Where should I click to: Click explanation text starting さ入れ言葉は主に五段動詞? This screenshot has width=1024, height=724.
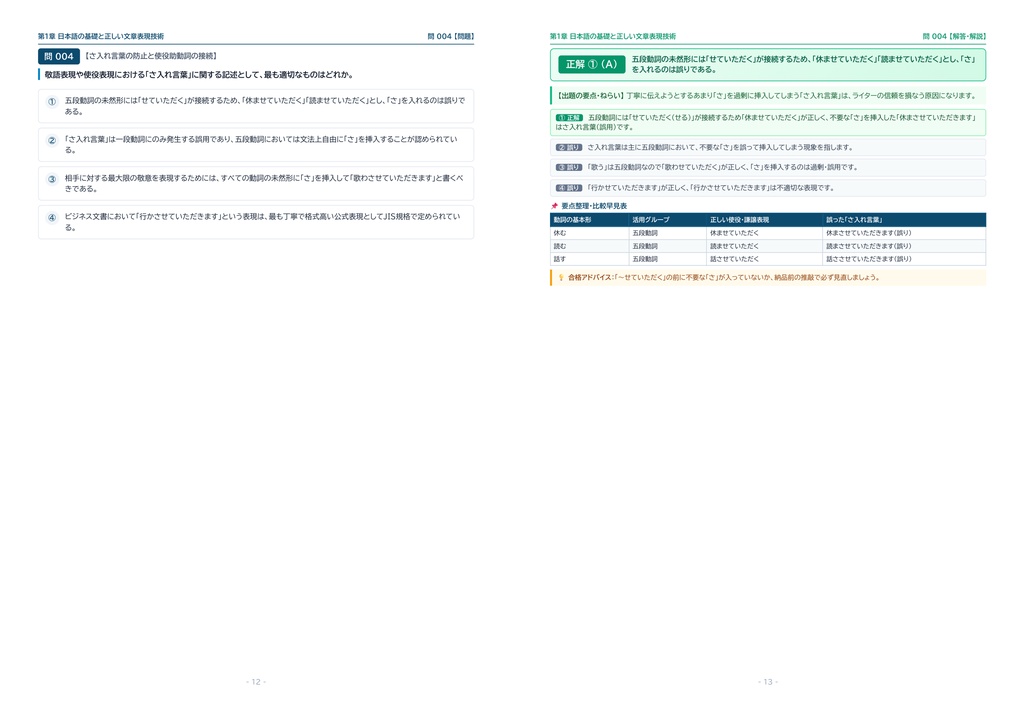point(720,148)
